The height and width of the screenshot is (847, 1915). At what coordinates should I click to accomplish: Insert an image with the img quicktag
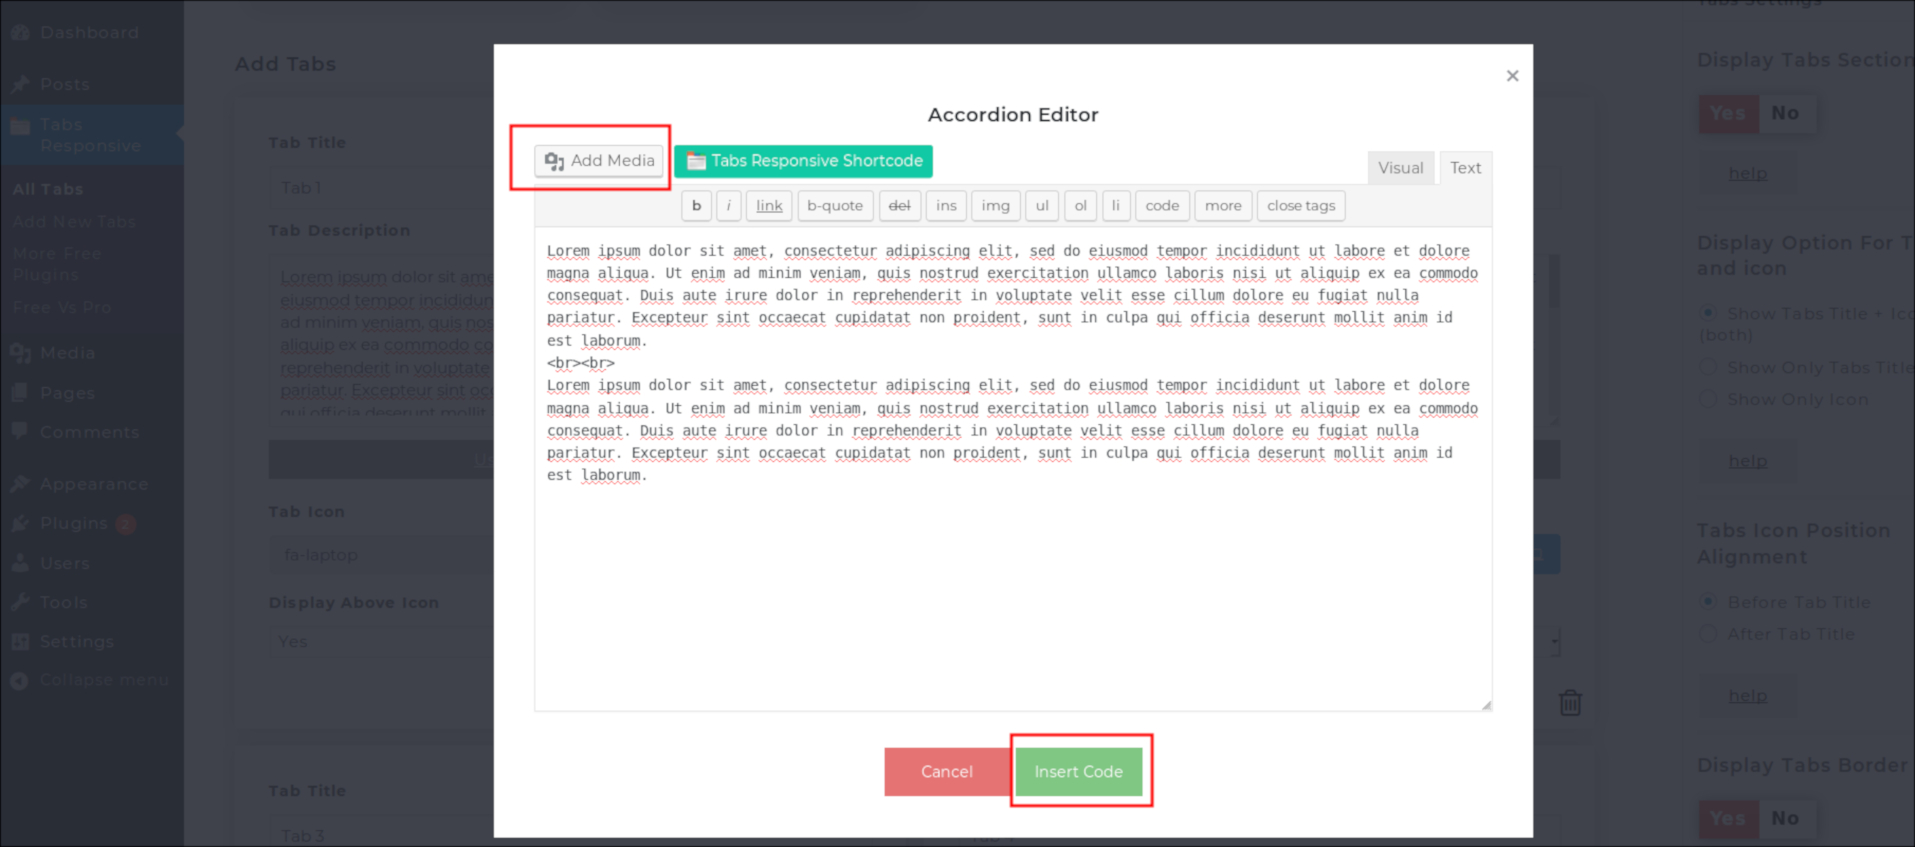click(995, 206)
